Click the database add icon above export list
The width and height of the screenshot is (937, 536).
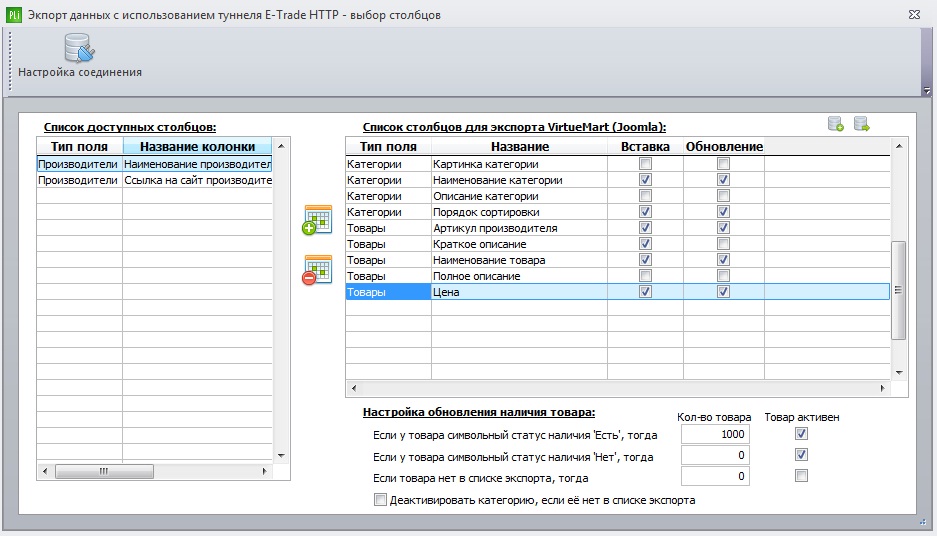835,124
